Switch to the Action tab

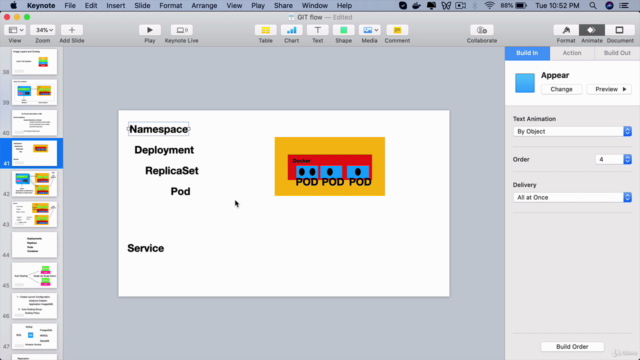click(572, 53)
